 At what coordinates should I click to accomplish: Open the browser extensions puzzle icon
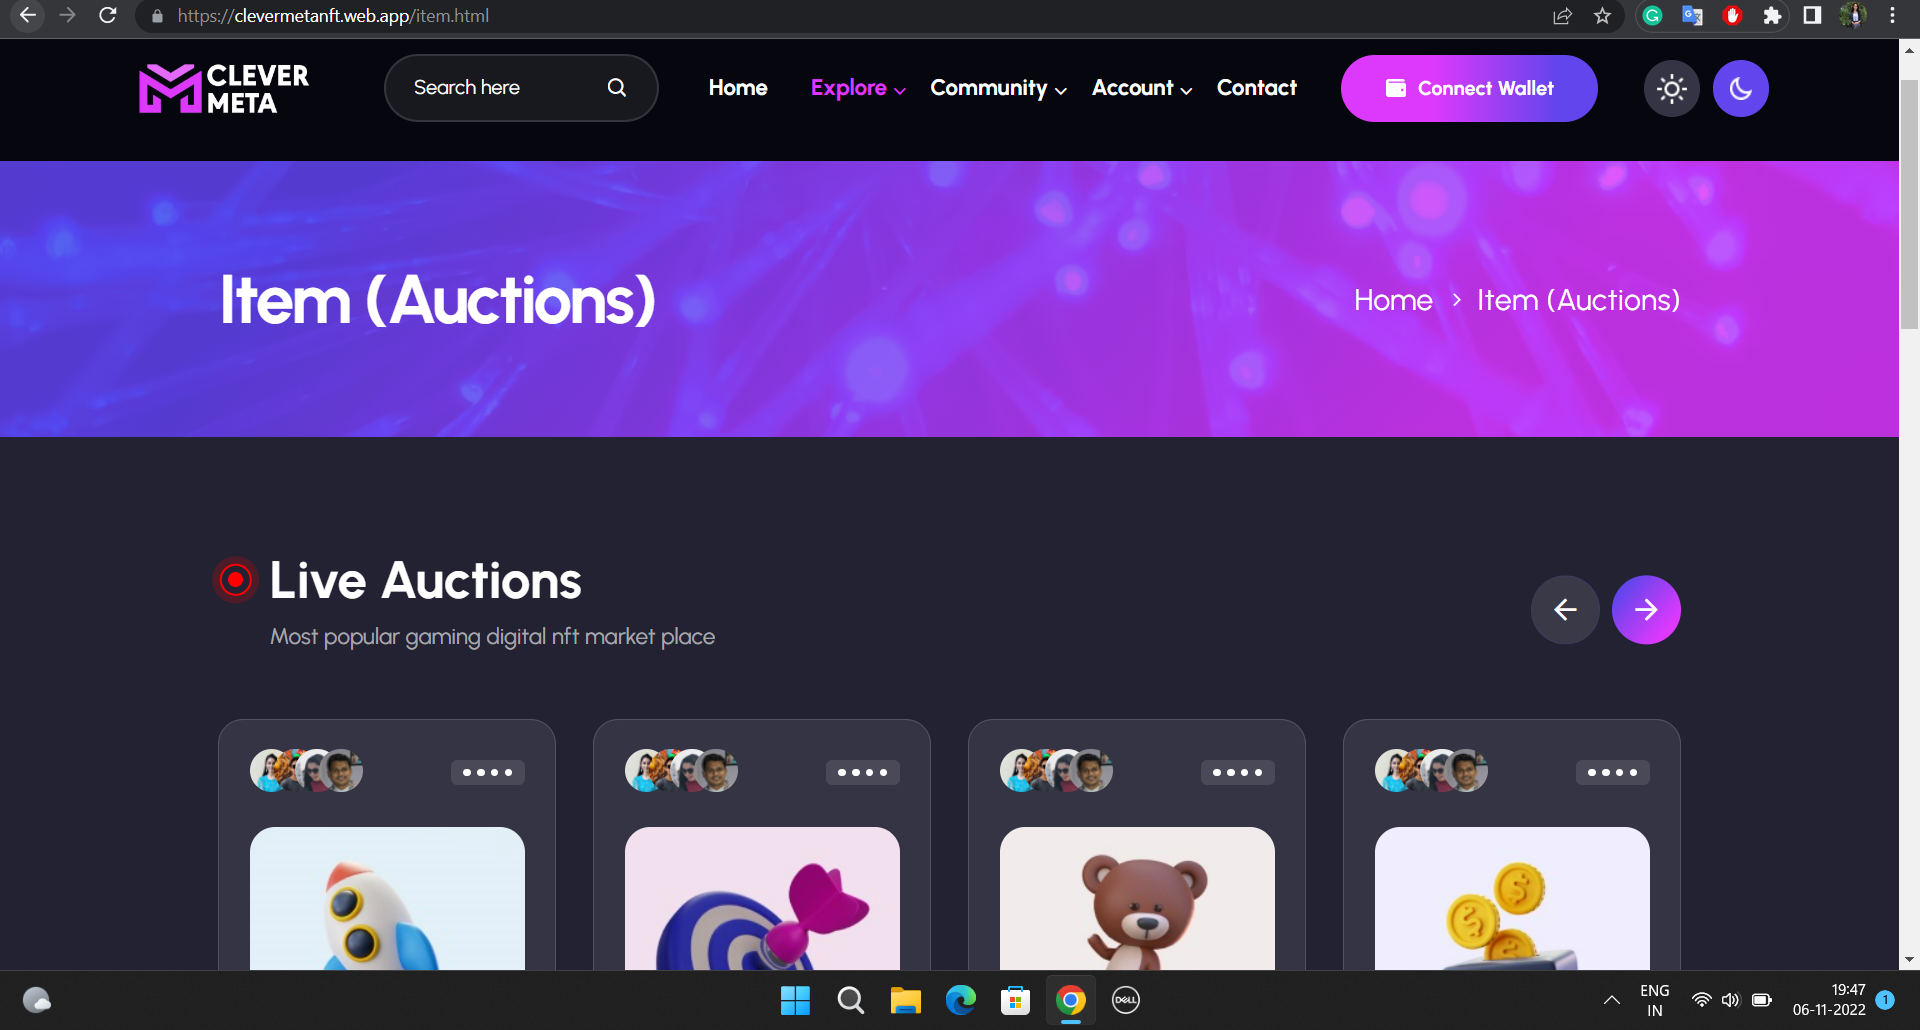click(1772, 16)
